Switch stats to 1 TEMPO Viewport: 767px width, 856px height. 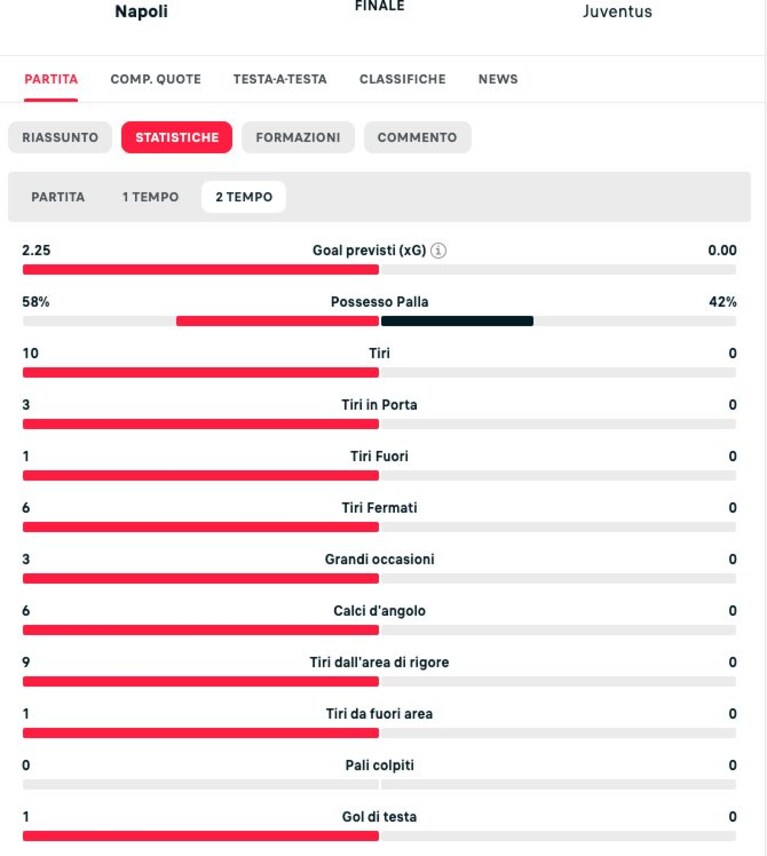[150, 197]
